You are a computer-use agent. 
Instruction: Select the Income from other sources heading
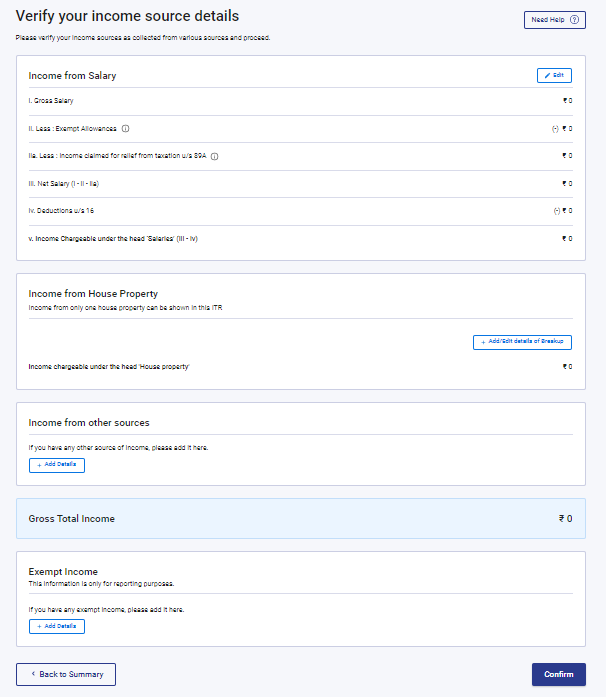(x=89, y=423)
